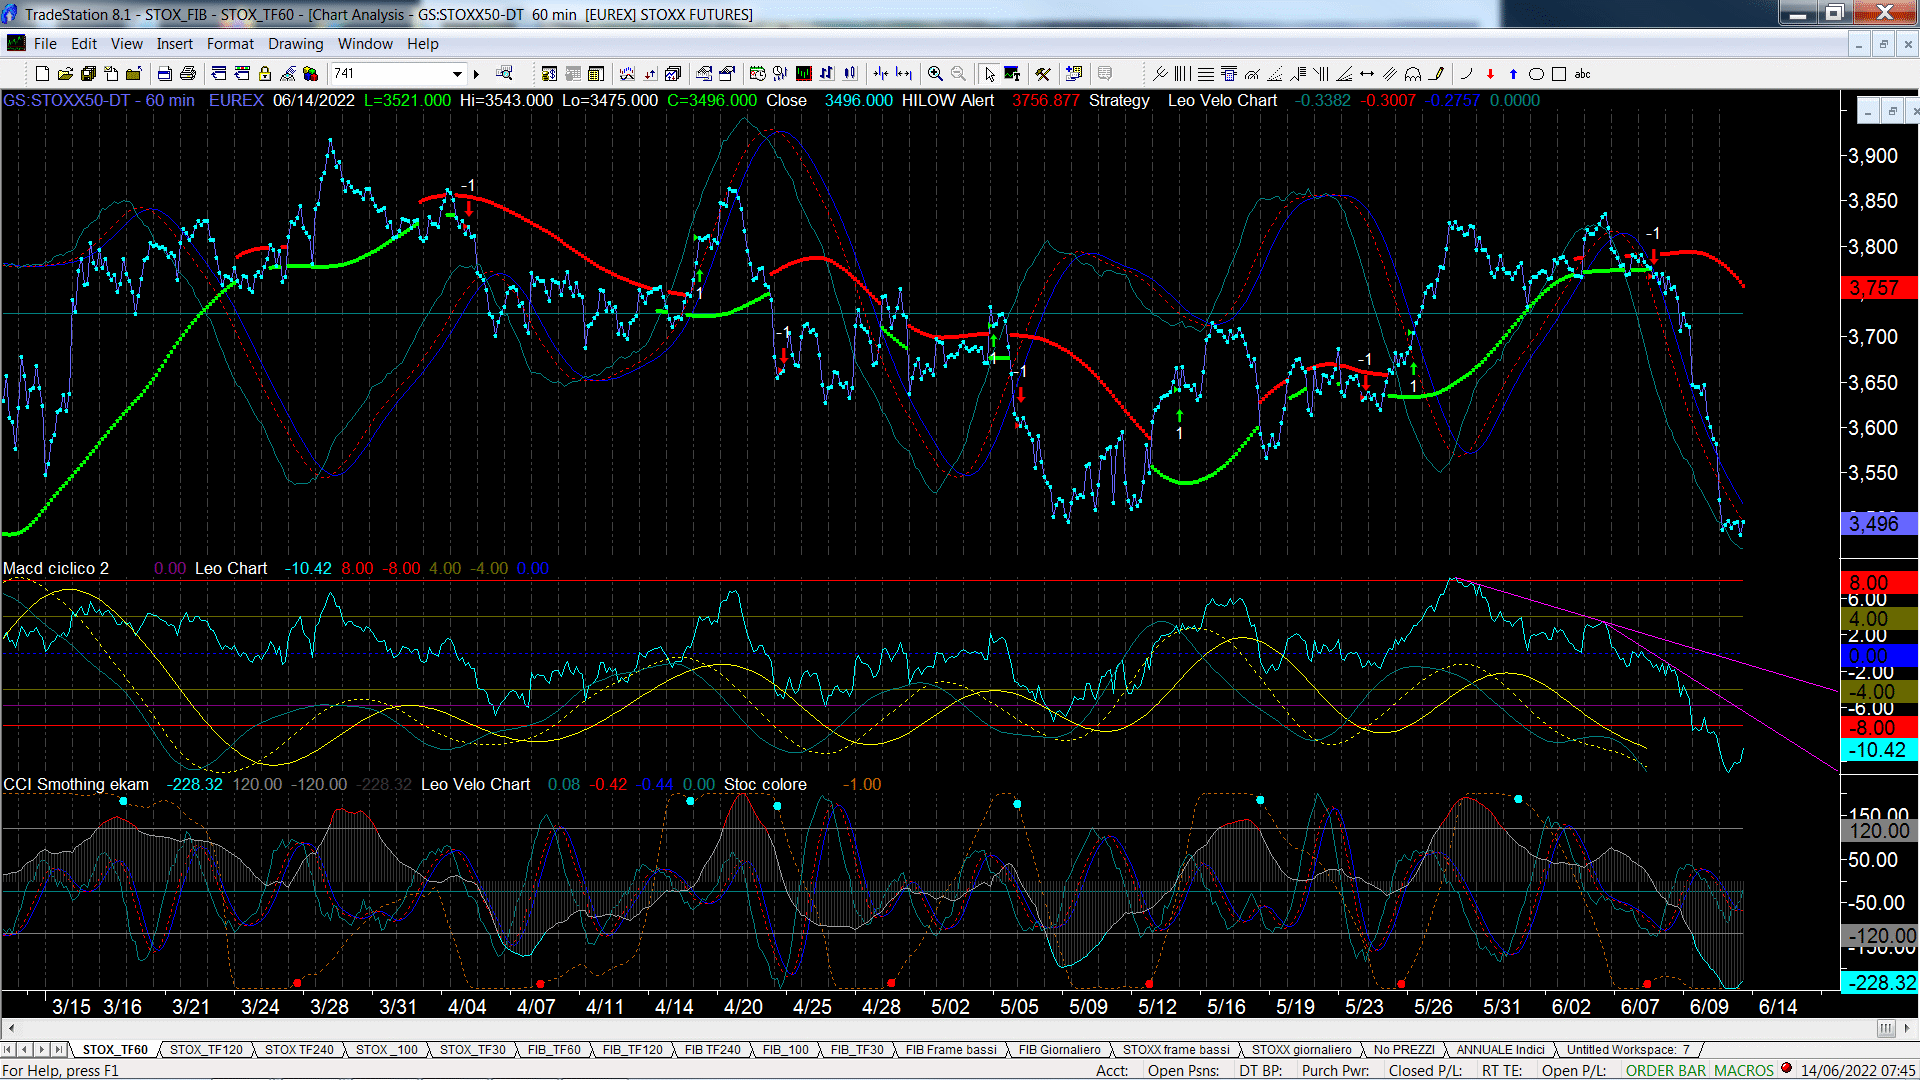The image size is (1920, 1080).
Task: Click the Save all desktops icon
Action: 88,73
